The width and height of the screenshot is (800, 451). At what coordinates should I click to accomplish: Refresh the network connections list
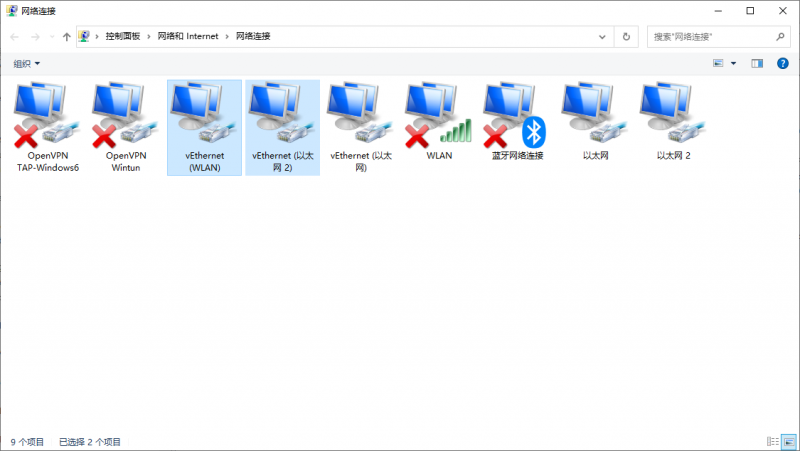pyautogui.click(x=626, y=36)
